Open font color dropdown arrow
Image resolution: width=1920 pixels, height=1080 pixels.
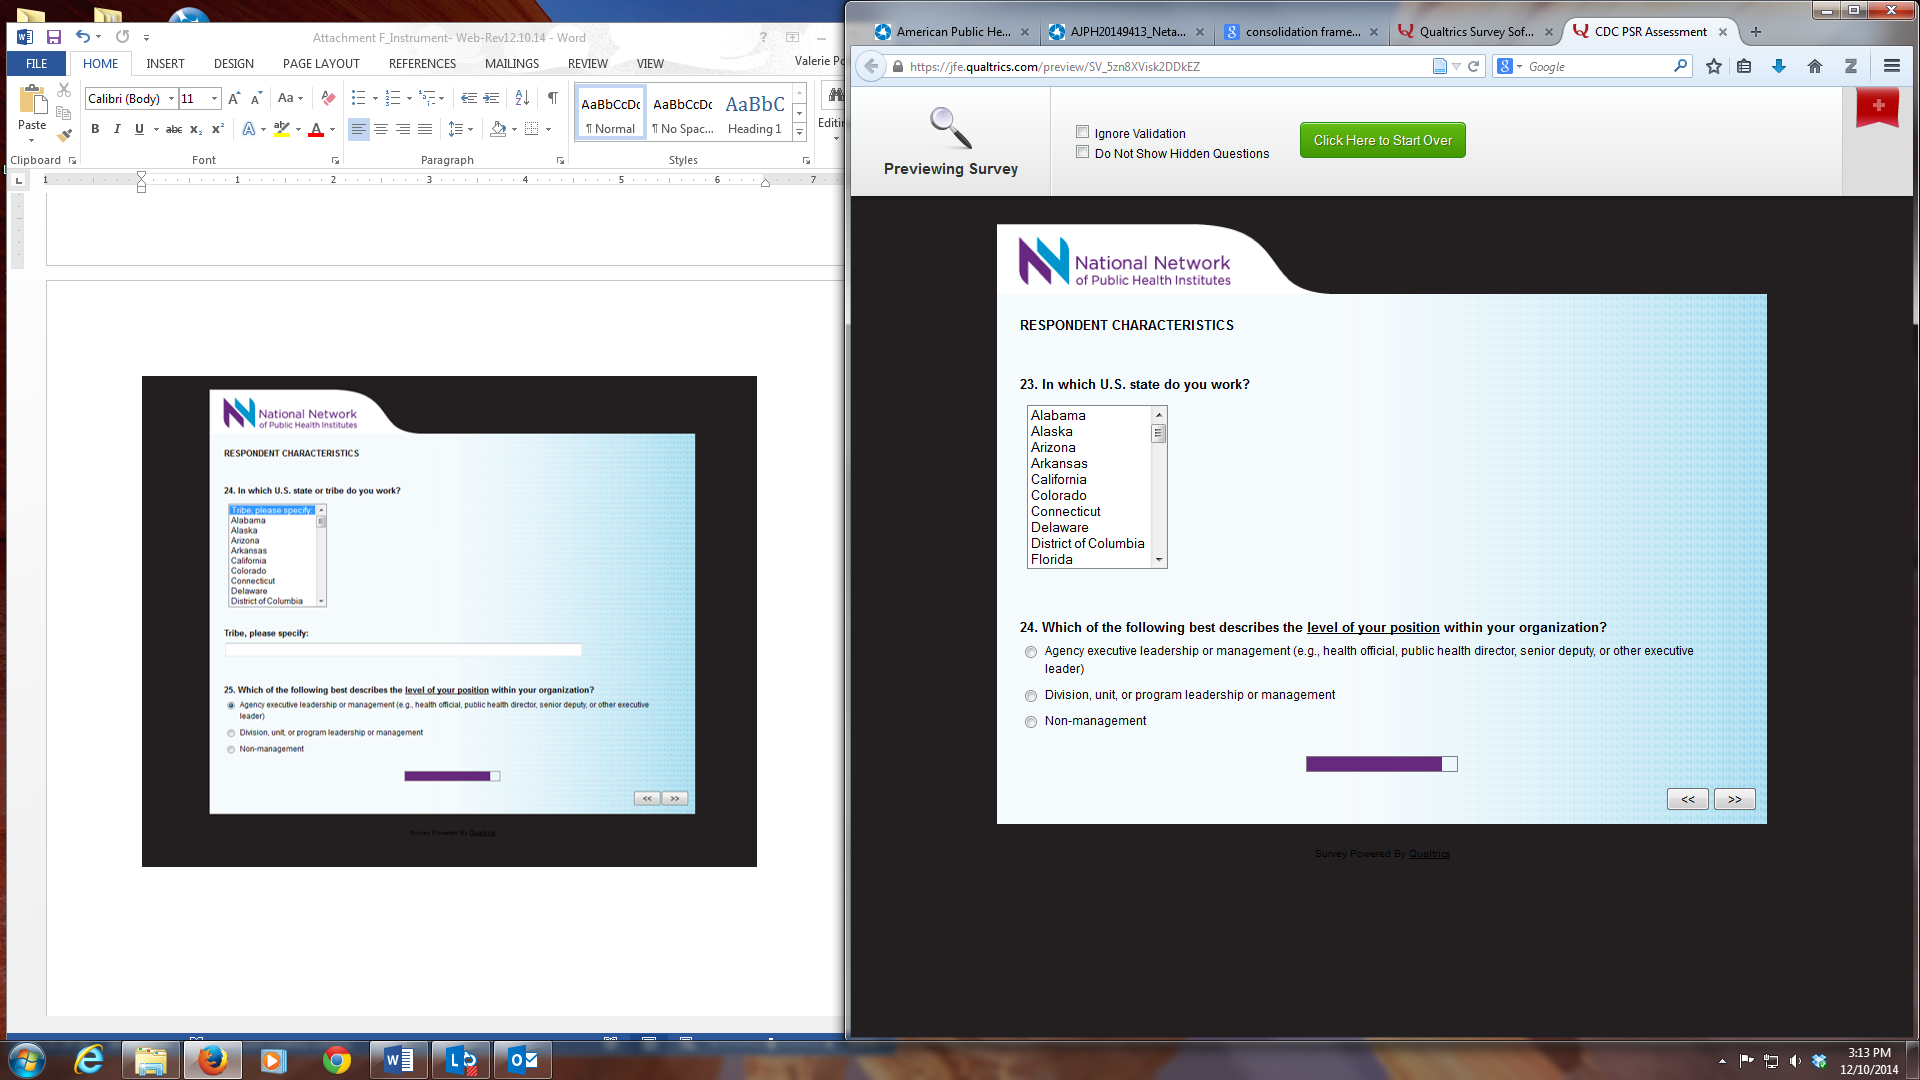332,129
